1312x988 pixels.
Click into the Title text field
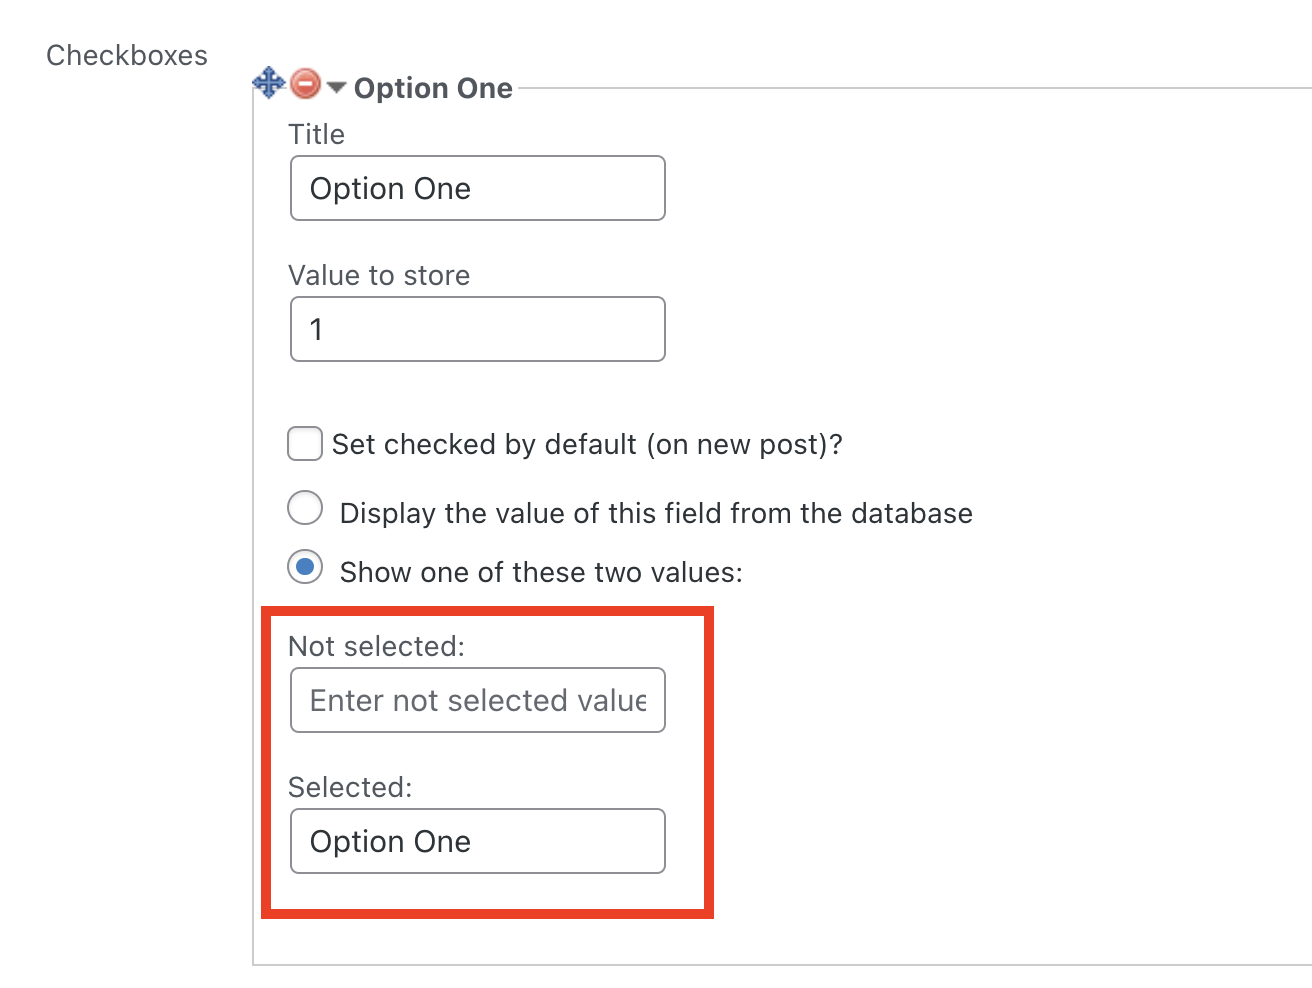pyautogui.click(x=477, y=188)
